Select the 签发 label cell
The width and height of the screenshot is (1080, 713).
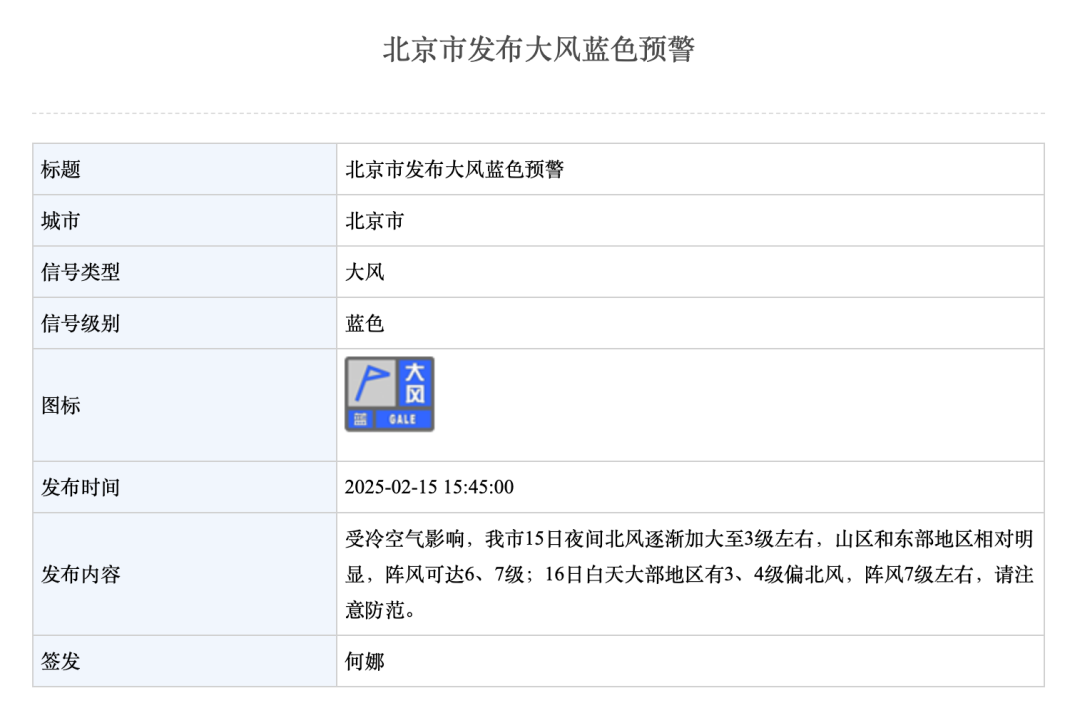[x=61, y=661]
